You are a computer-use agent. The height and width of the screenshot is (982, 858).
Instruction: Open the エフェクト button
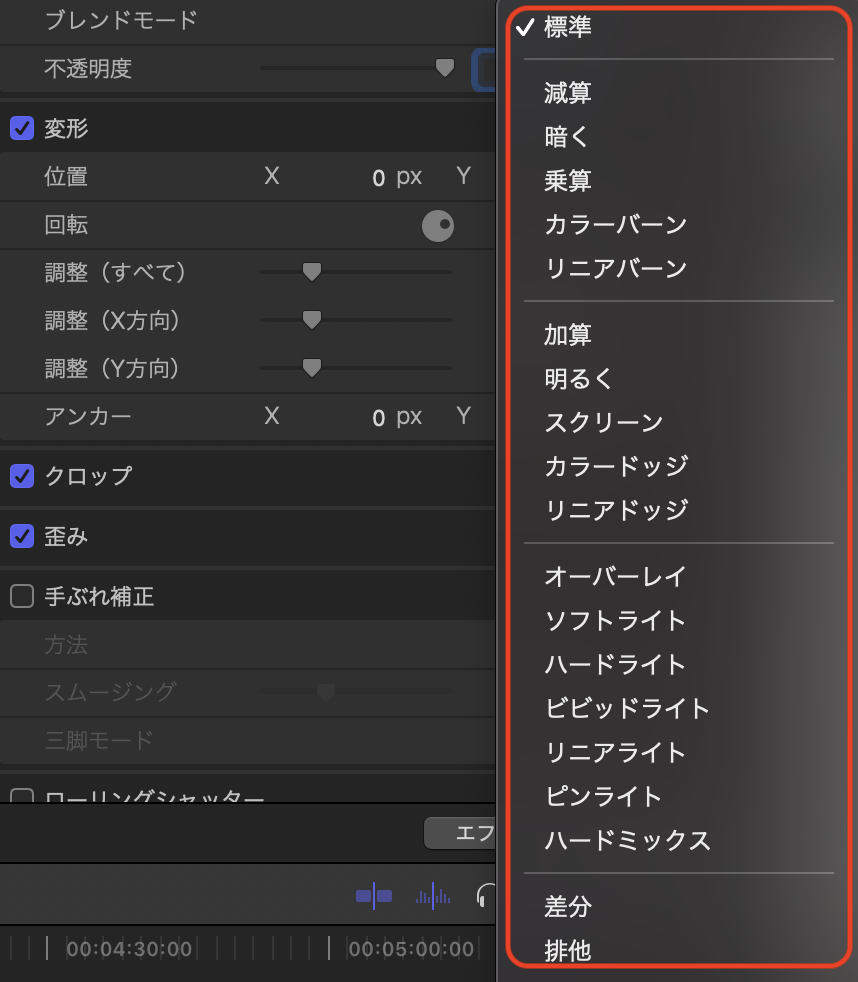coord(460,833)
